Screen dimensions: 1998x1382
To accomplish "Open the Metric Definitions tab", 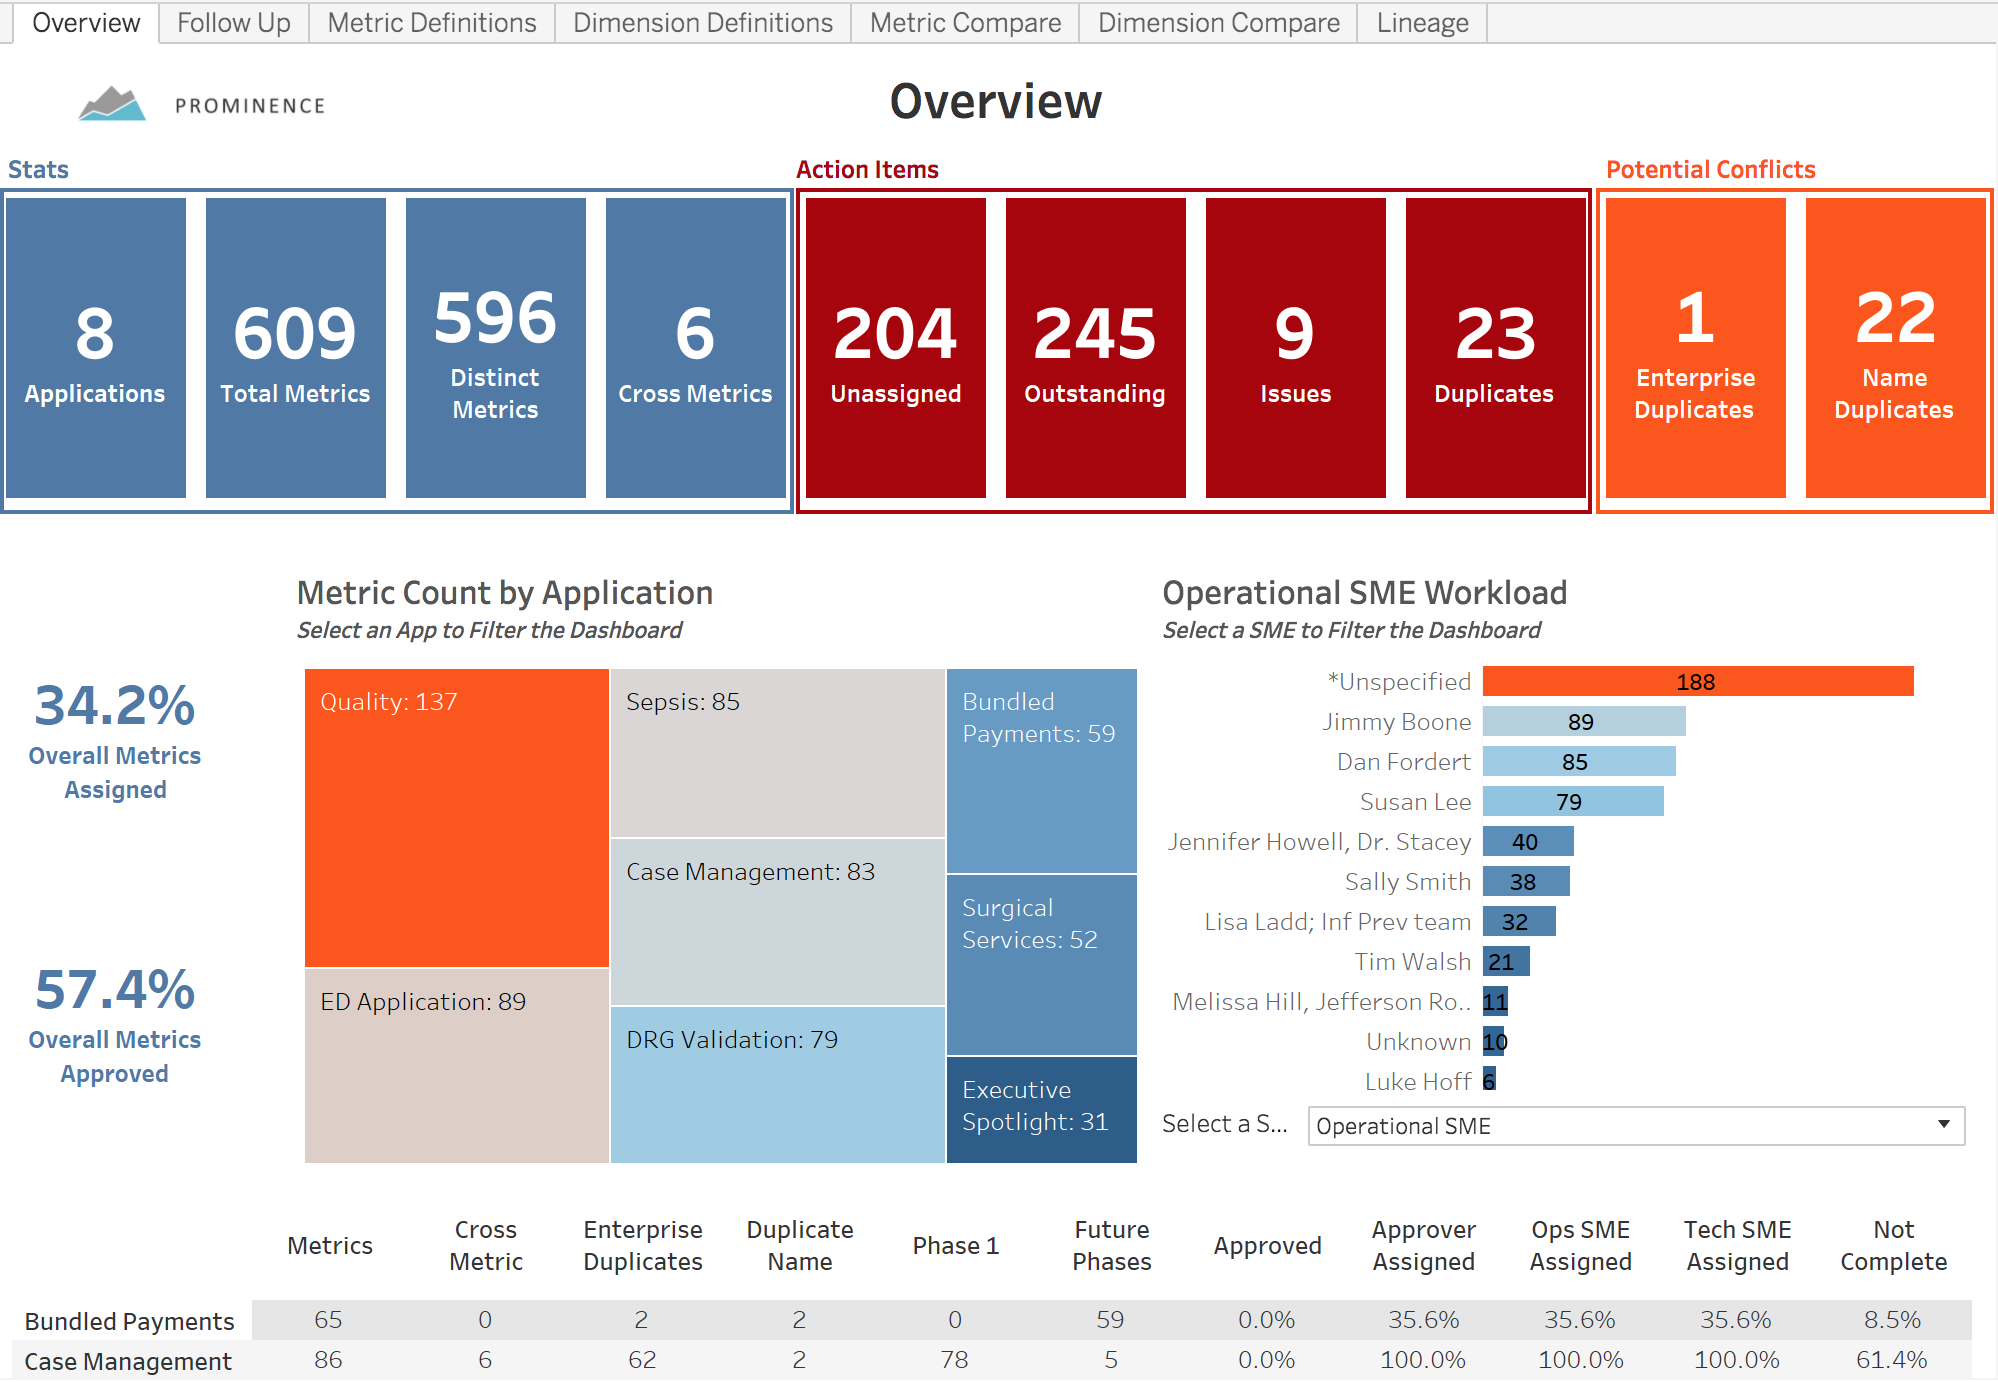I will pos(431,23).
